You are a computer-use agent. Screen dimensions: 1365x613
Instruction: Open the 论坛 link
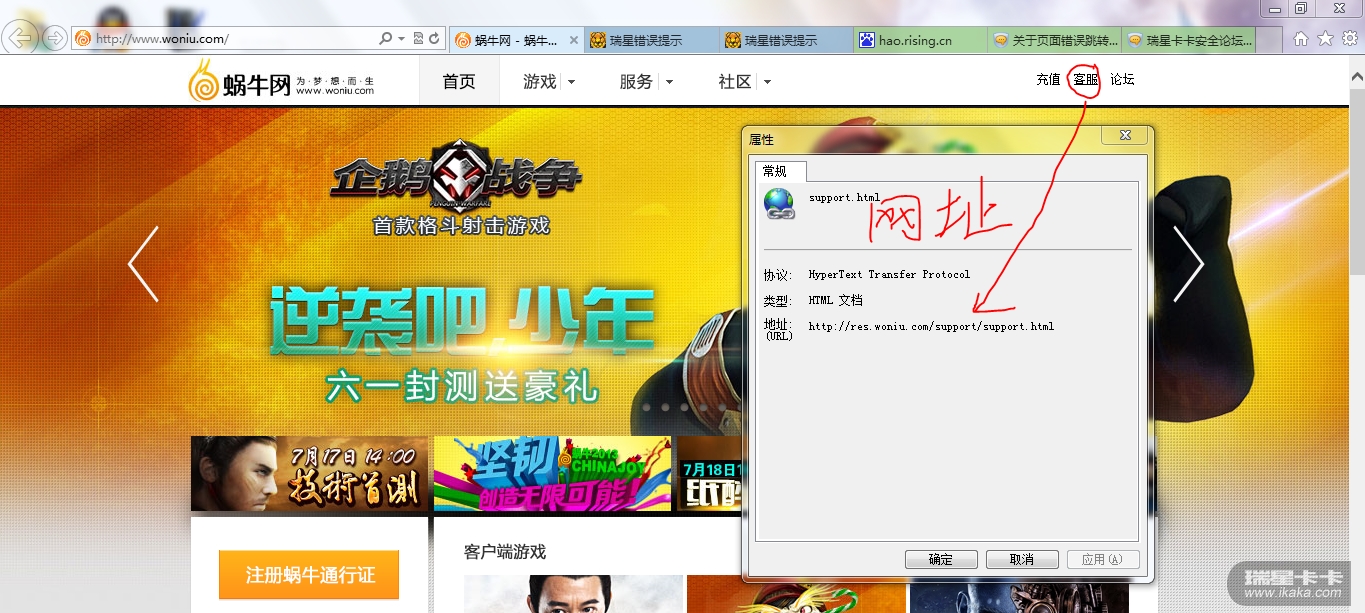click(1122, 80)
